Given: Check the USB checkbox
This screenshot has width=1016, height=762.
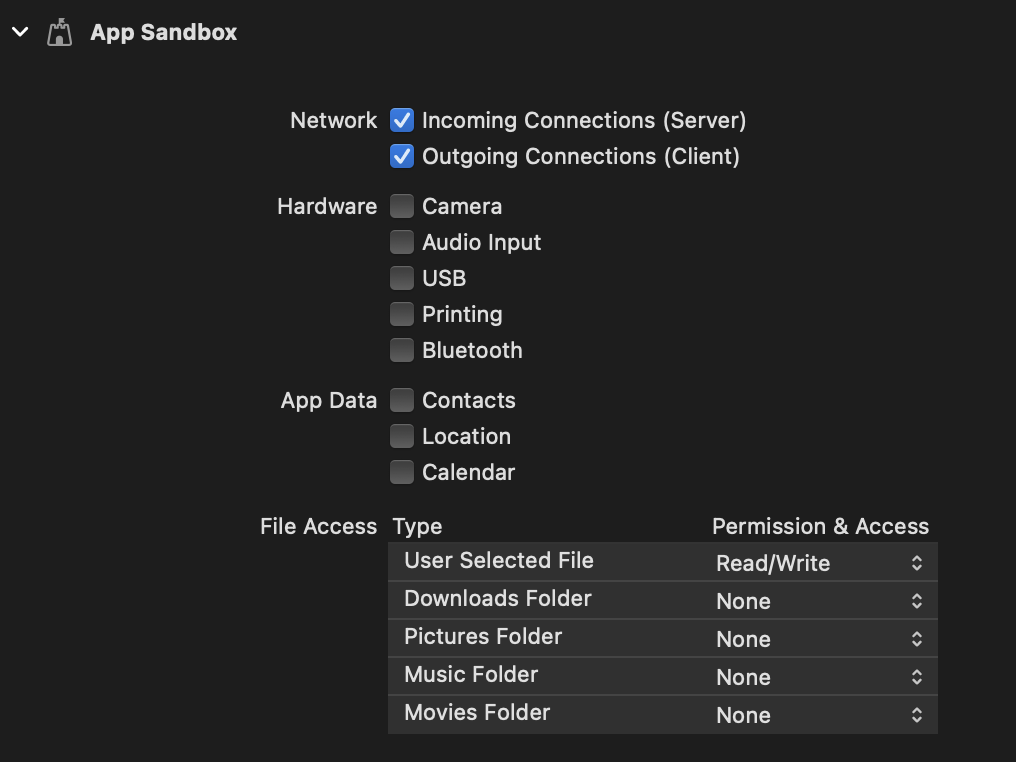Looking at the screenshot, I should pos(401,278).
